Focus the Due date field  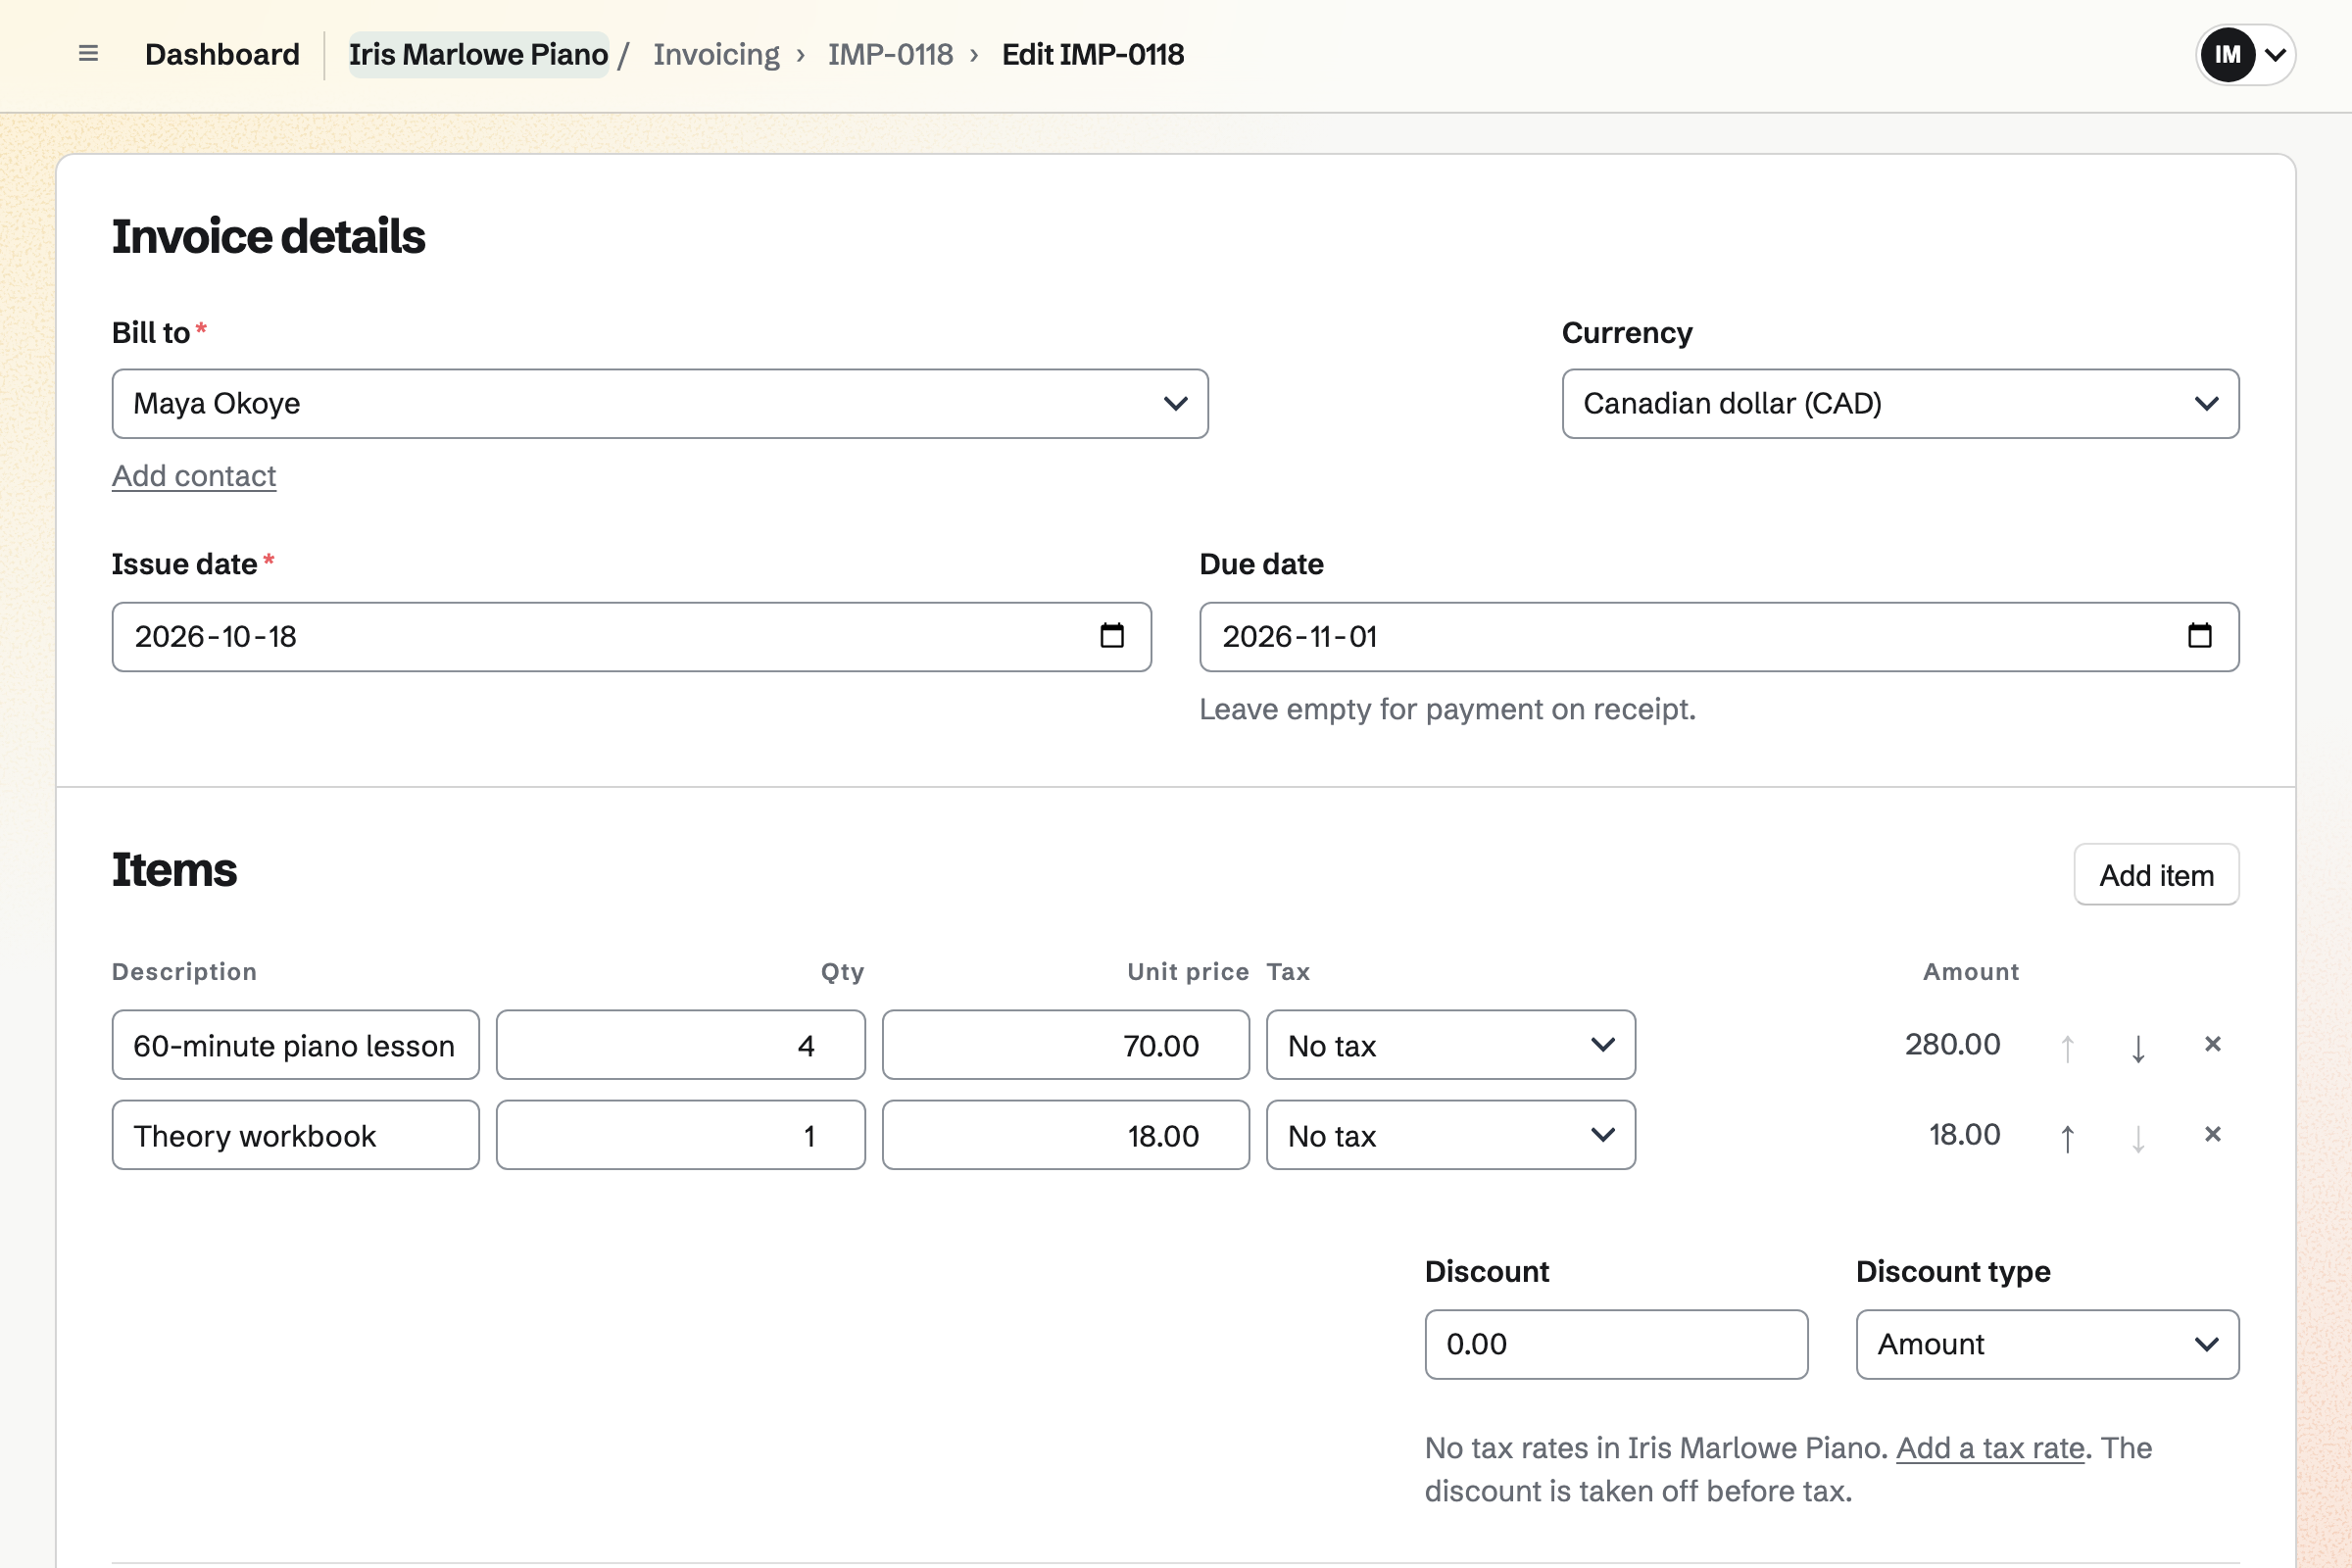pyautogui.click(x=1719, y=637)
